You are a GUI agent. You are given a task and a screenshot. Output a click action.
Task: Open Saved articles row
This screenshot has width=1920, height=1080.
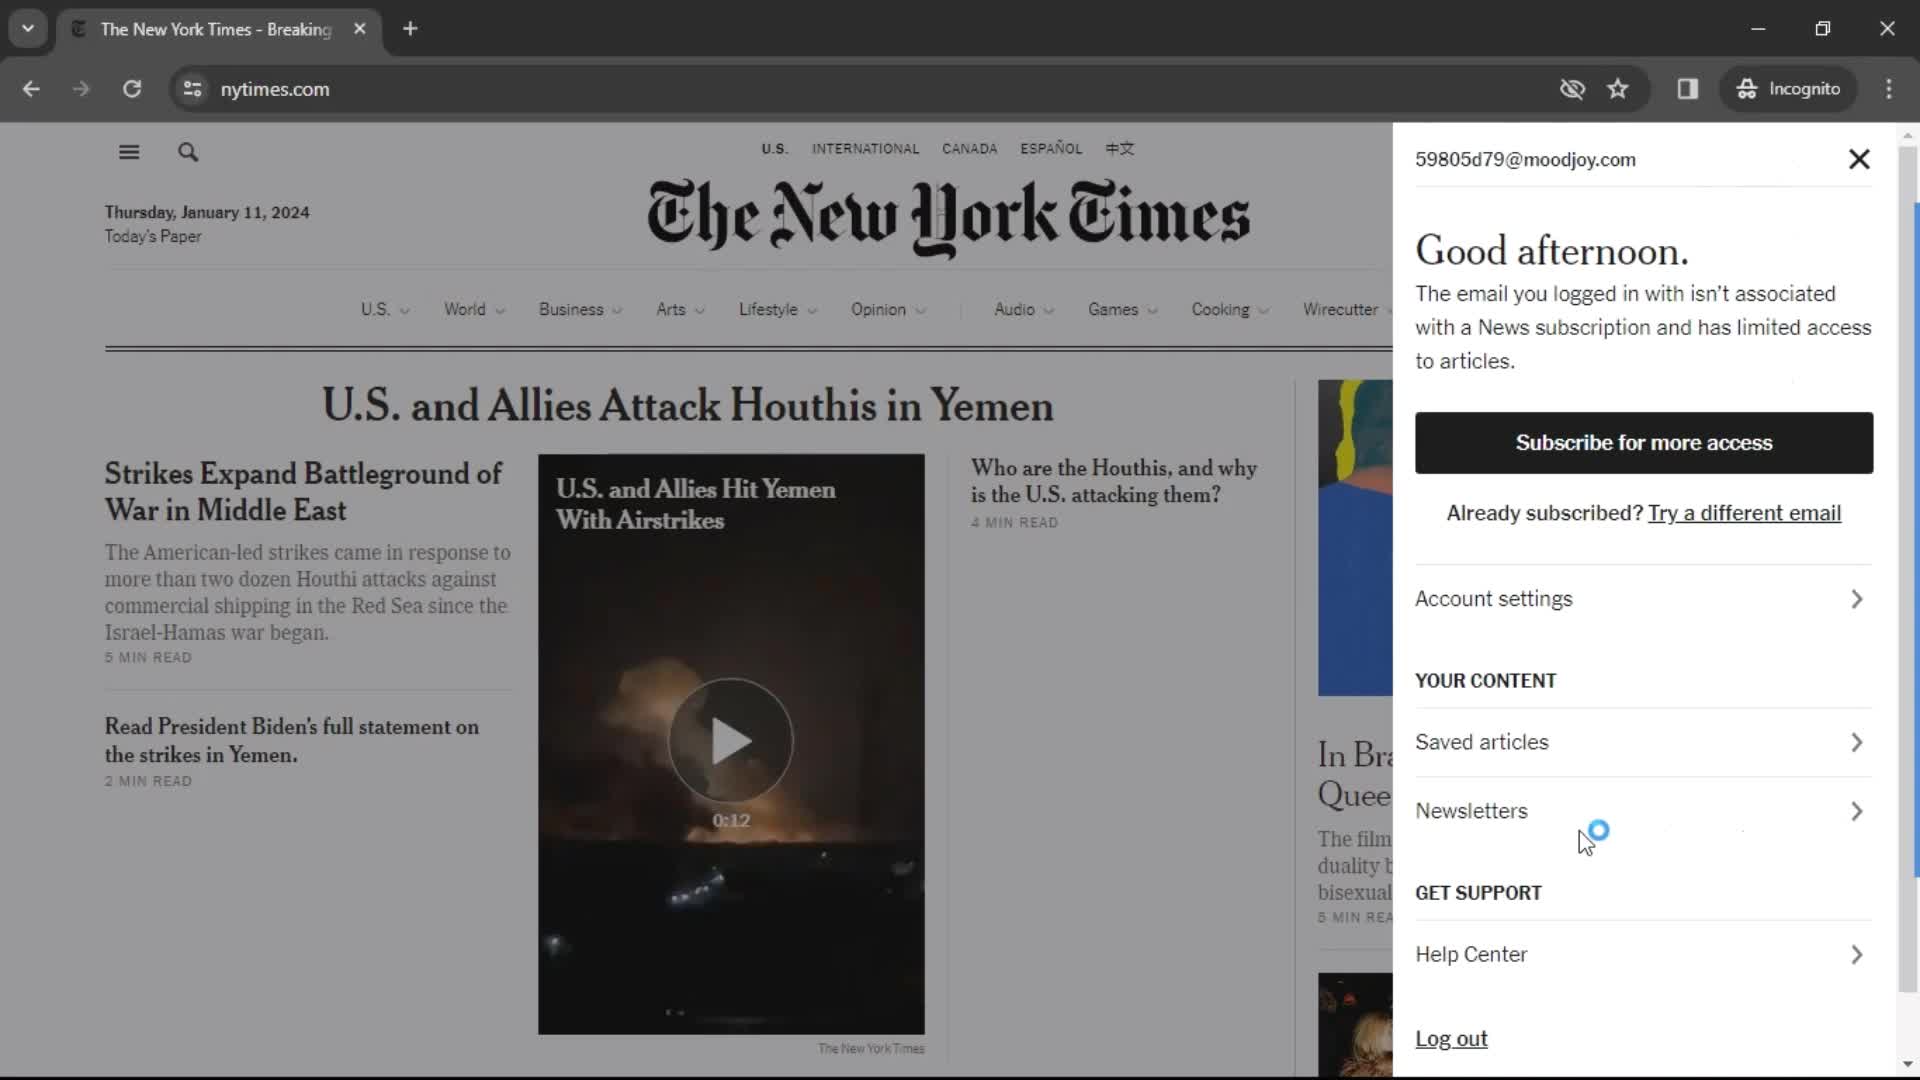(1643, 743)
